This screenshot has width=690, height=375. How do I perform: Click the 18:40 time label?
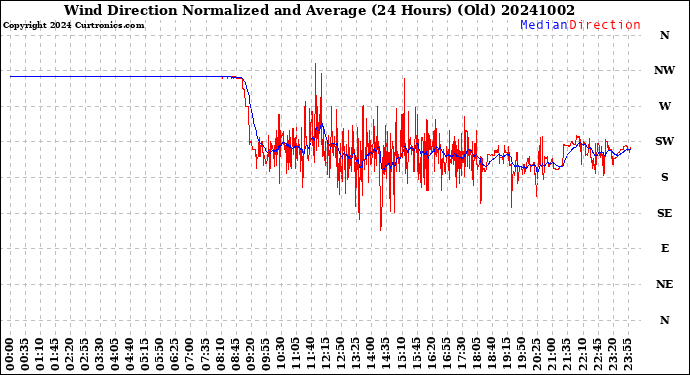point(492,354)
